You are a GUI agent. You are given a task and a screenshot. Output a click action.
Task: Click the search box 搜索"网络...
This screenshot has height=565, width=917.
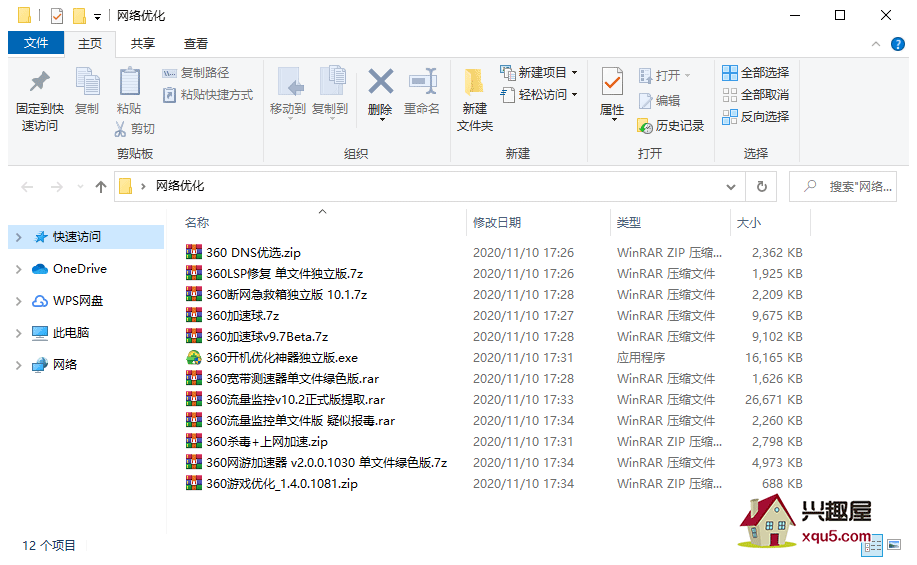(x=843, y=187)
